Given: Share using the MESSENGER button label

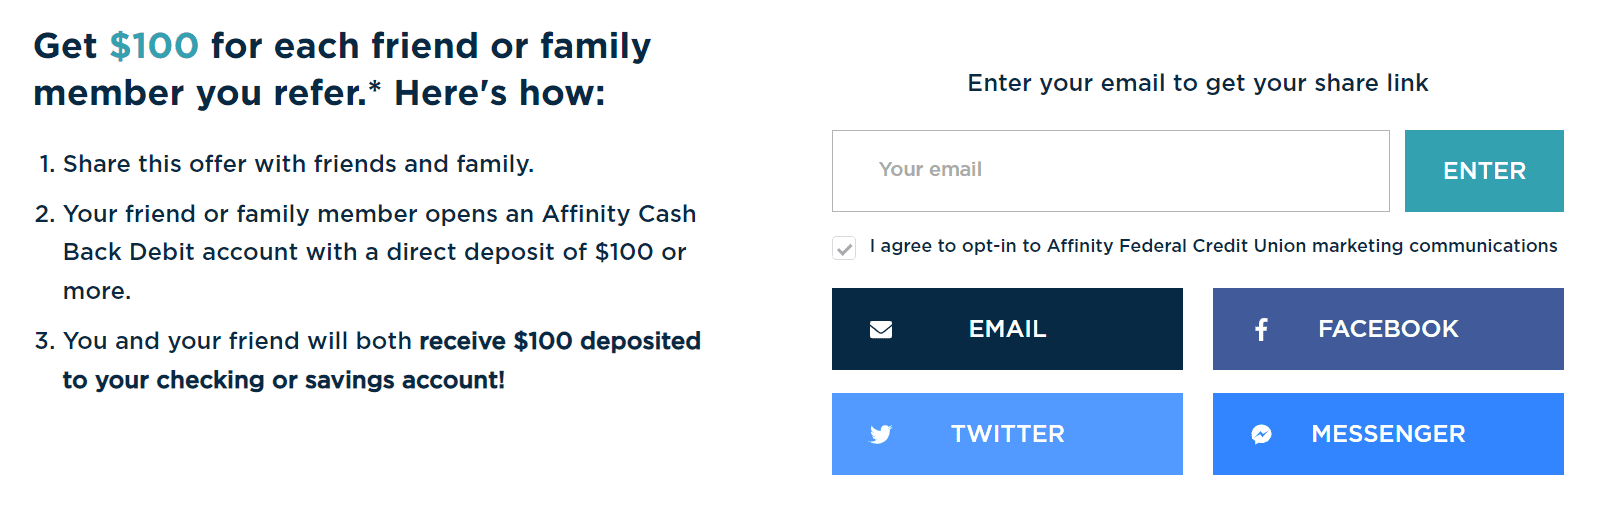Looking at the screenshot, I should pos(1388,434).
